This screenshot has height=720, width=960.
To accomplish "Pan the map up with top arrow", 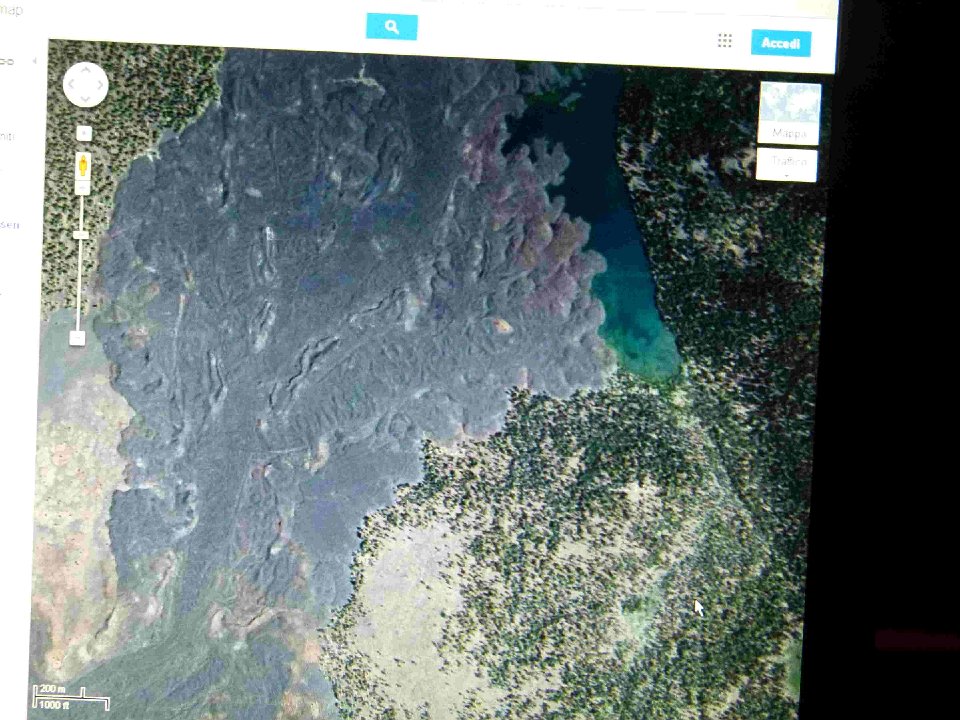I will [86, 70].
